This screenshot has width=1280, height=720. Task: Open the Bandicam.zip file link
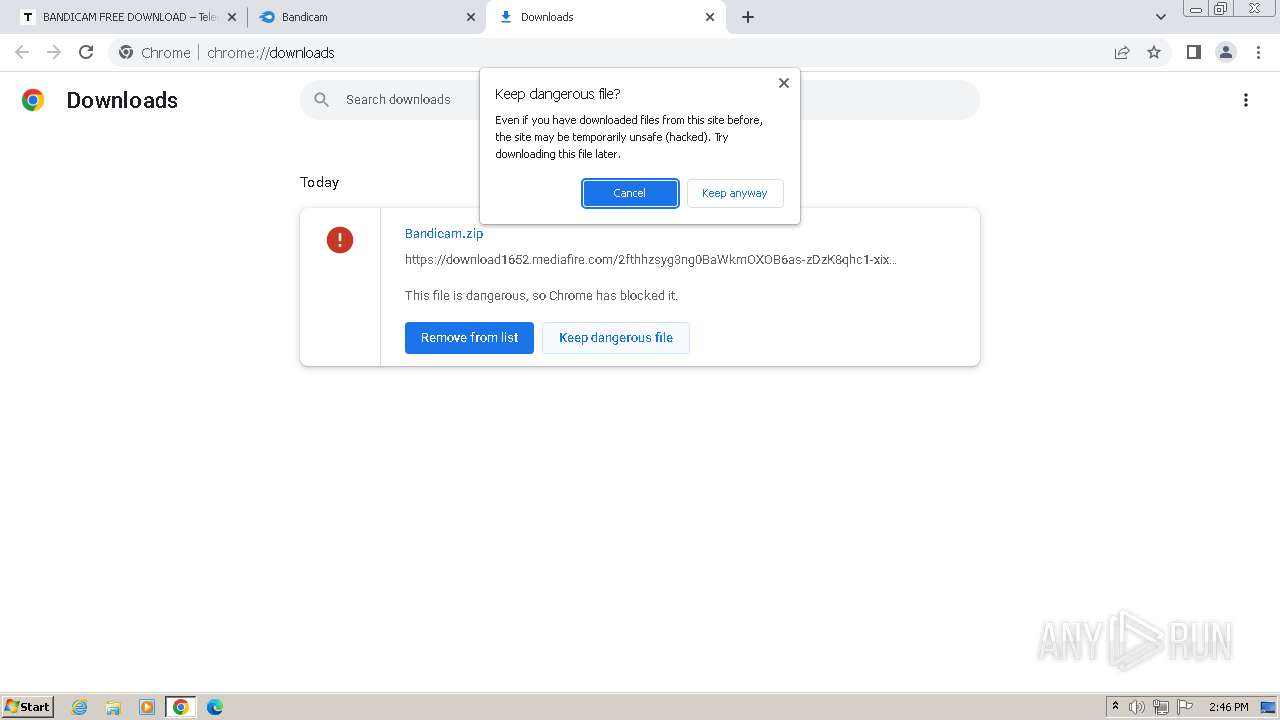[x=444, y=233]
